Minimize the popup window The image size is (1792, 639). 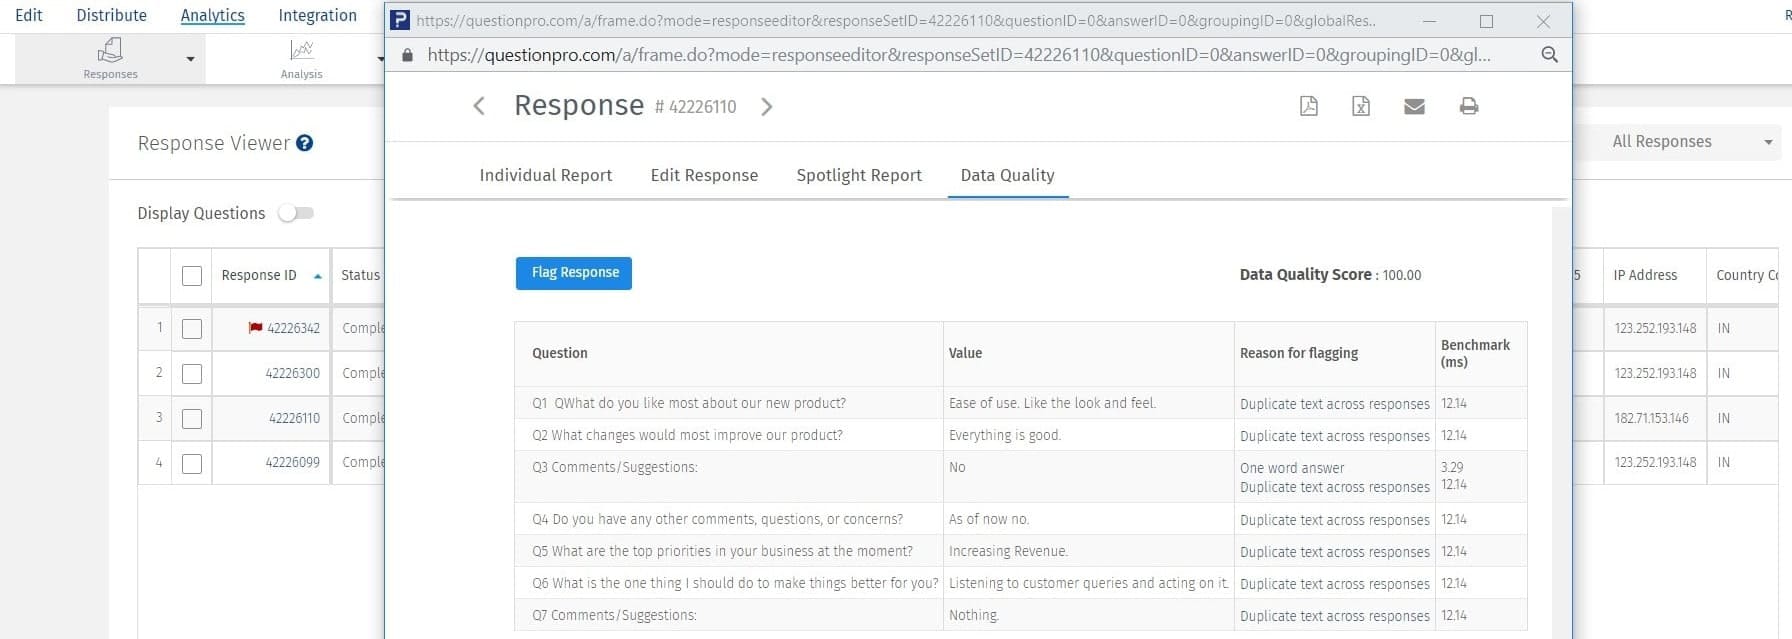click(x=1429, y=21)
